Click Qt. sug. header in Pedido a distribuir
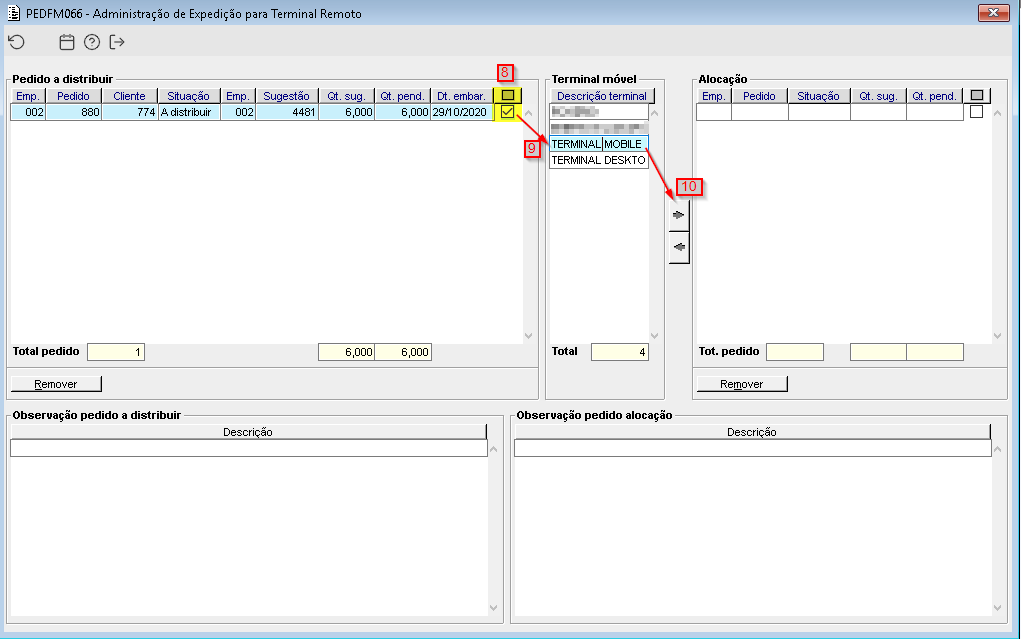Viewport: 1021px width, 639px height. tap(346, 96)
